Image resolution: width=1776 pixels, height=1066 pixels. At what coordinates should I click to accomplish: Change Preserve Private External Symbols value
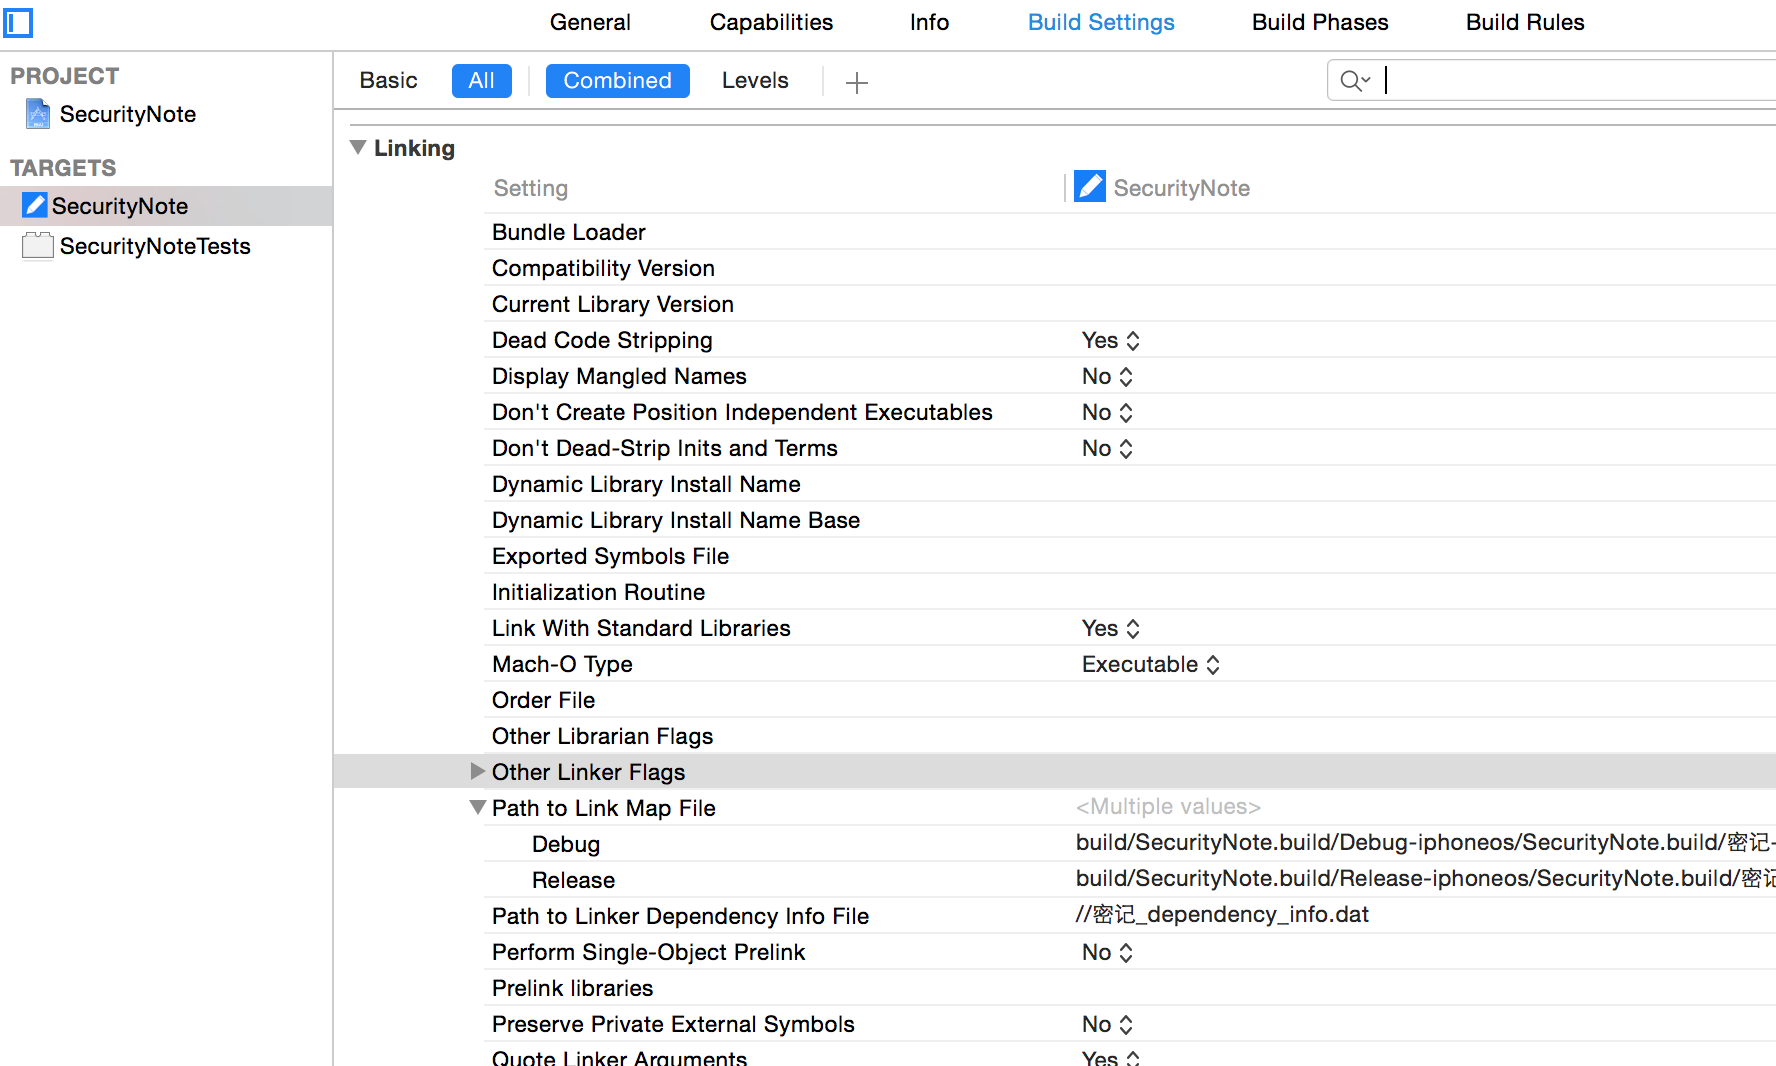coord(1107,1024)
